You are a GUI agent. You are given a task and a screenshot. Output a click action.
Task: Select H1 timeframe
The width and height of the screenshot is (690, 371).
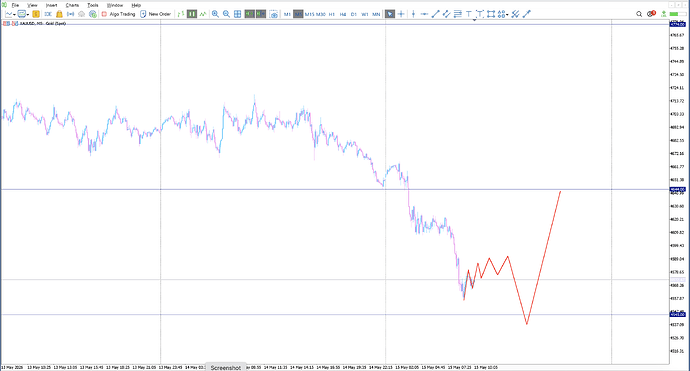332,14
